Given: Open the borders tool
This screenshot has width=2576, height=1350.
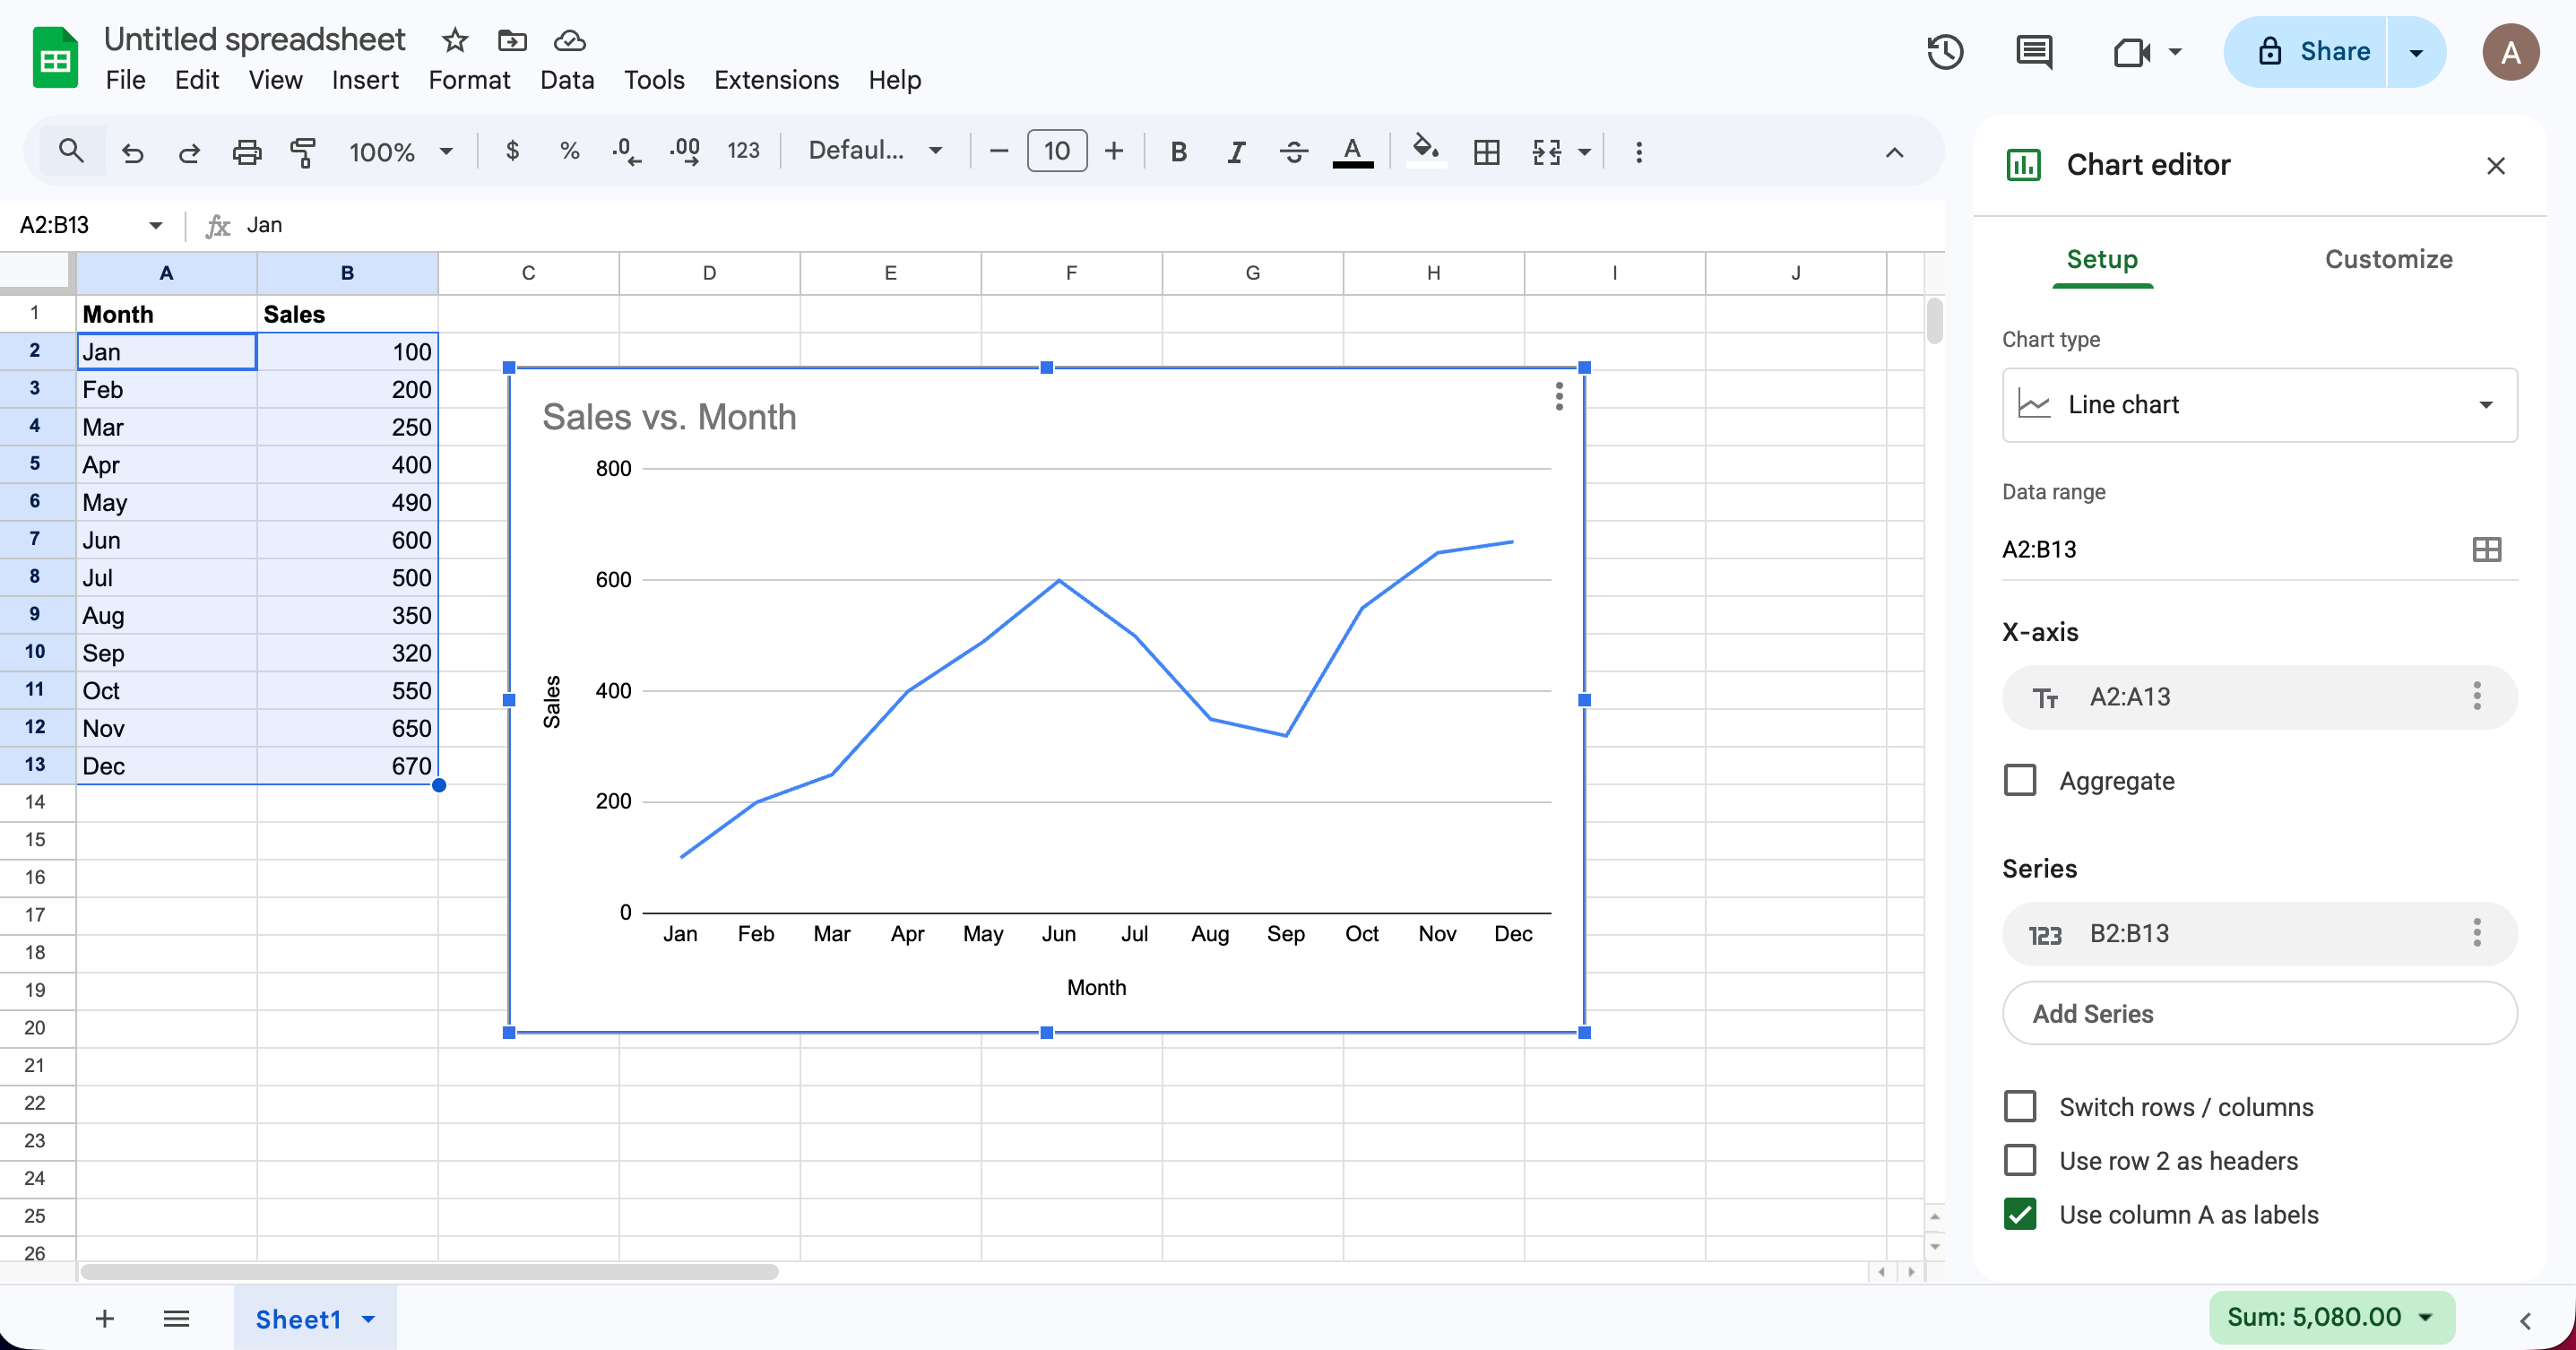Looking at the screenshot, I should (x=1486, y=151).
